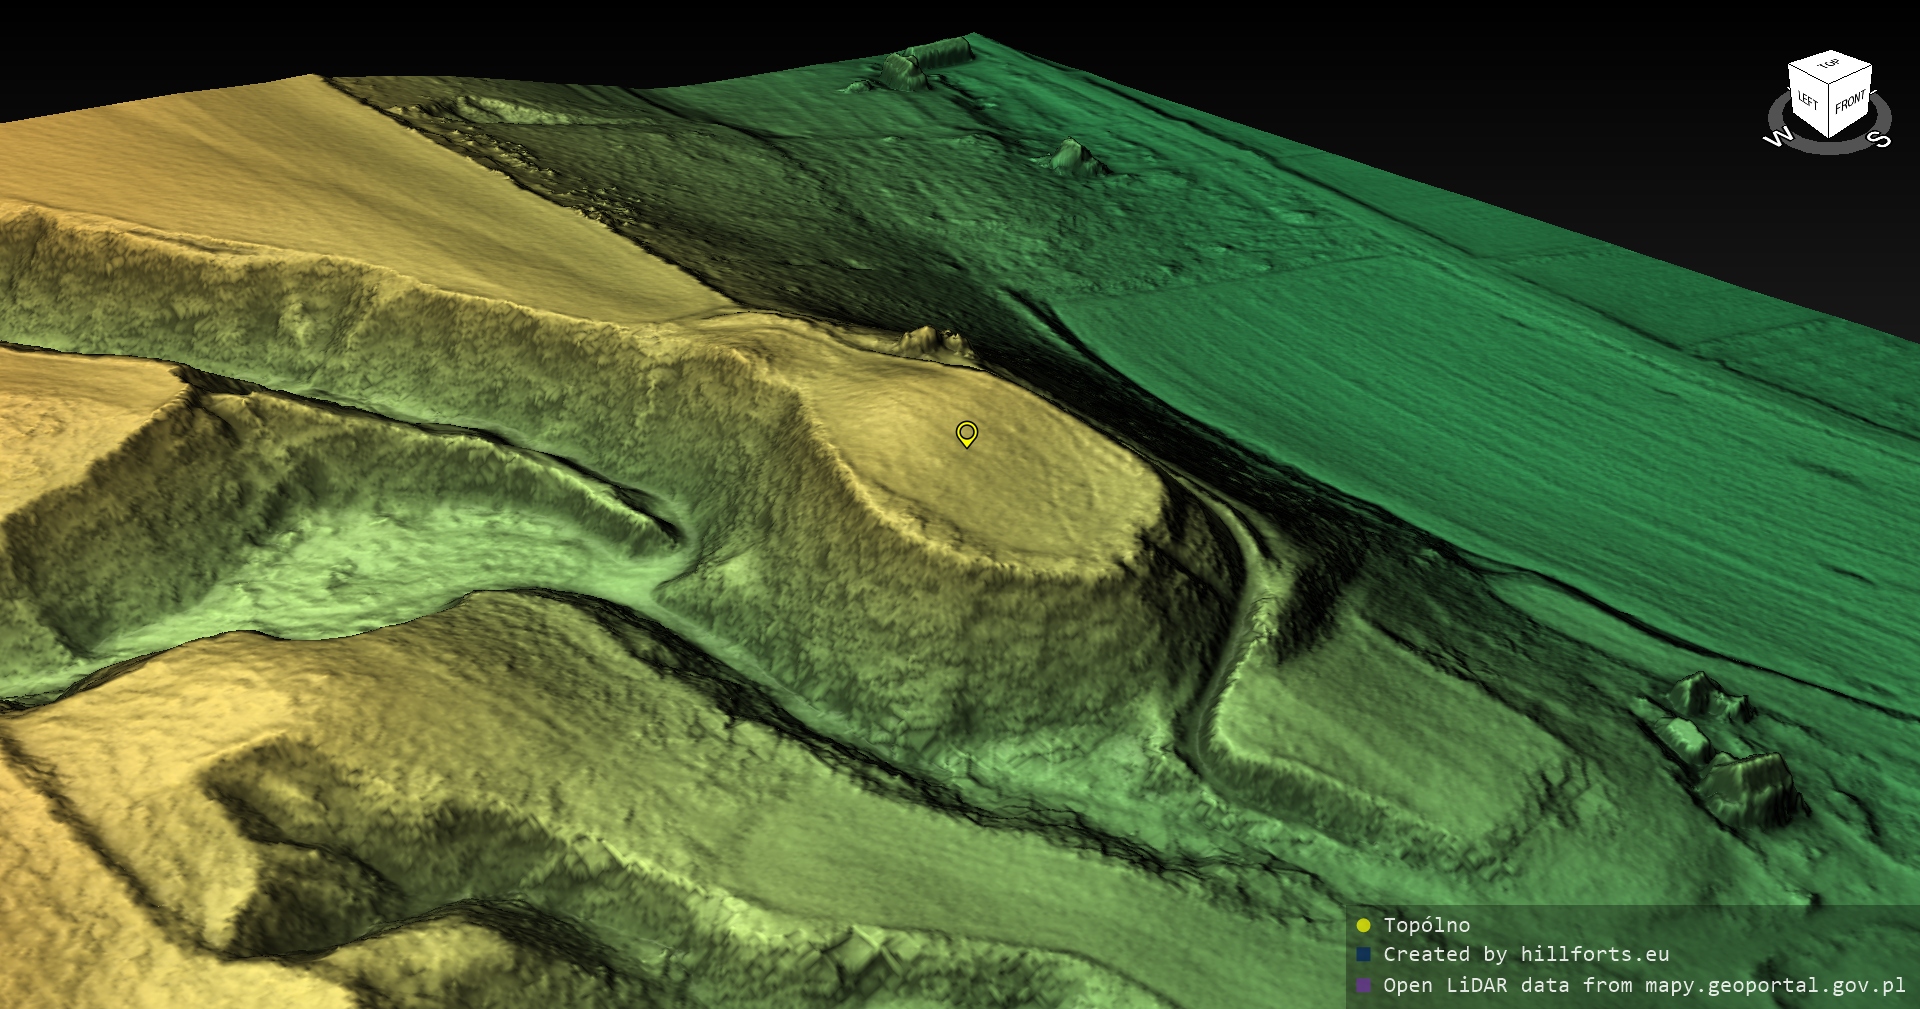The image size is (1920, 1009).
Task: Click the purple square beside Open LiDAR data
Action: 1363,985
